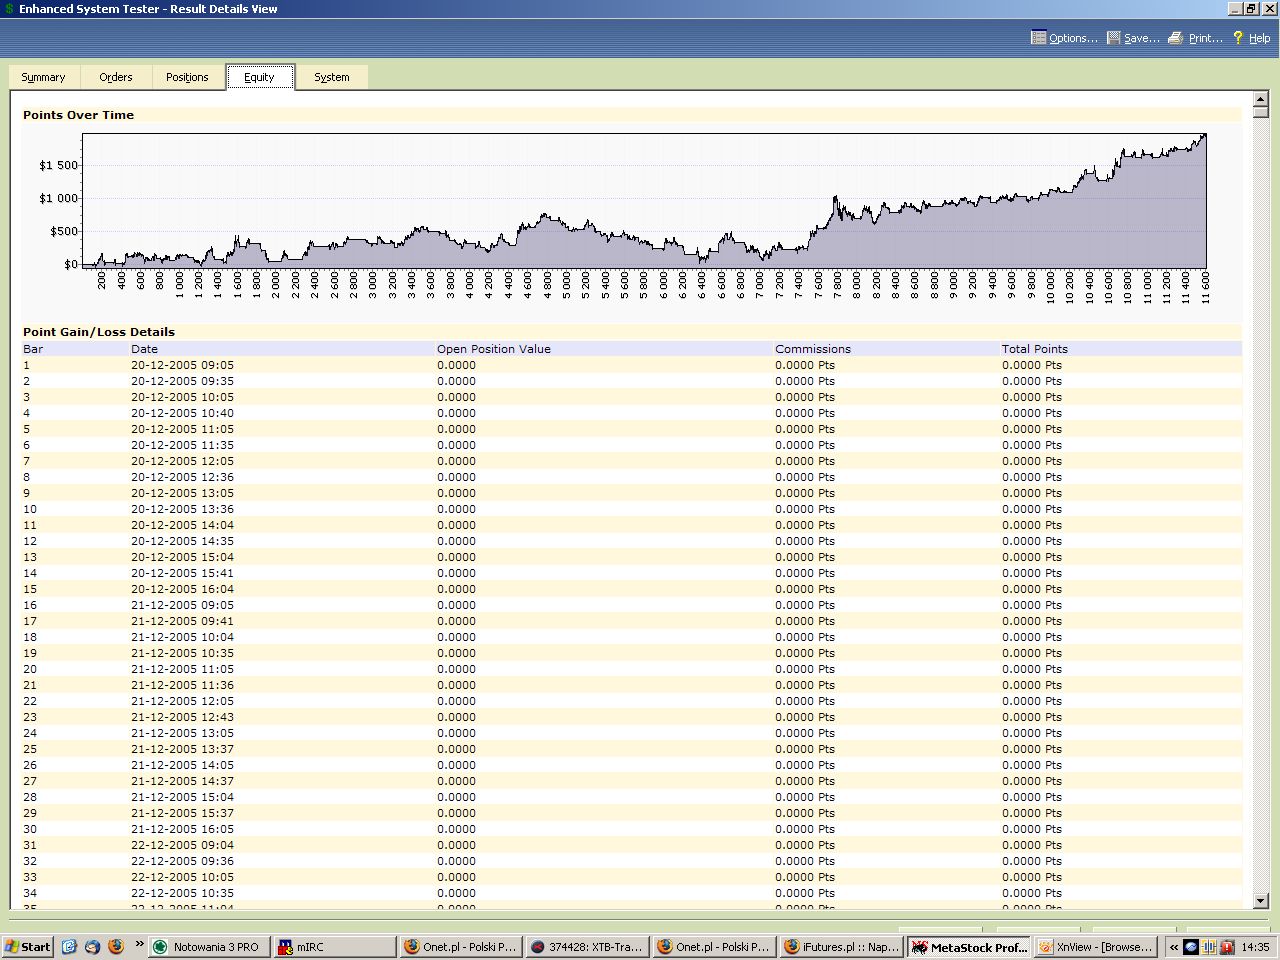The image size is (1280, 960).
Task: Click the Options list icon
Action: pos(1038,38)
